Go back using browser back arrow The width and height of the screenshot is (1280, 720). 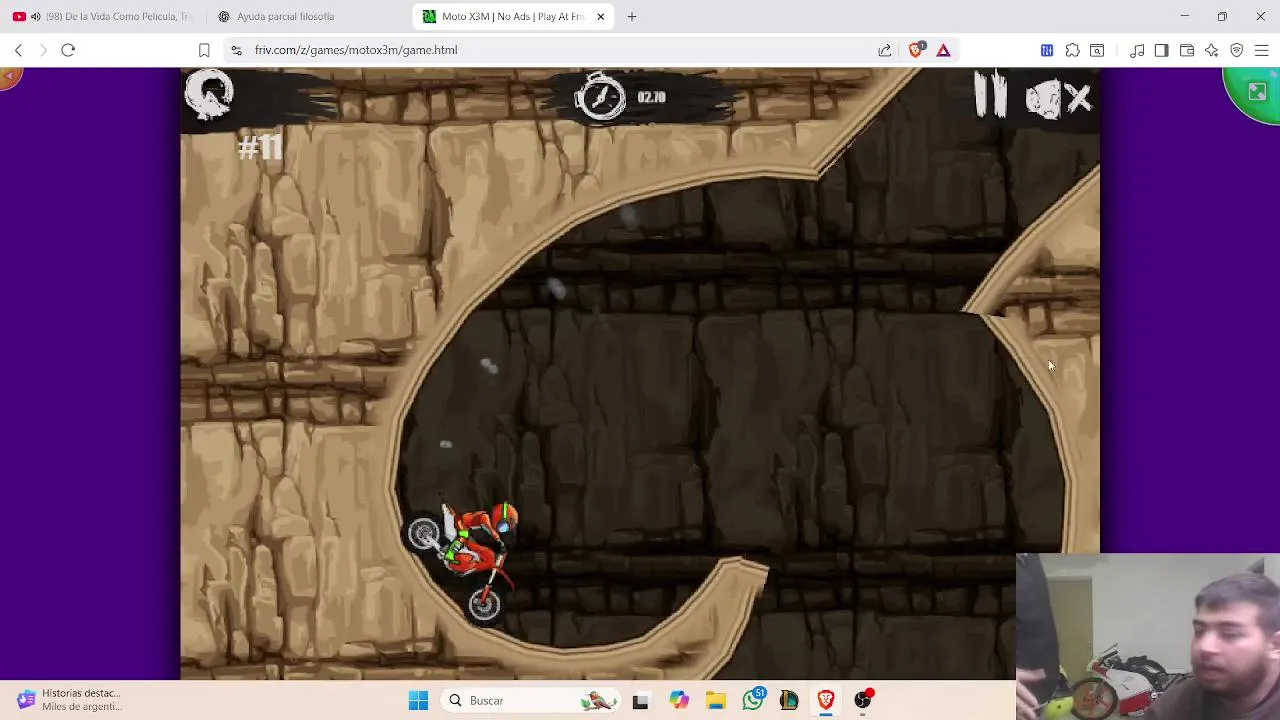point(18,50)
